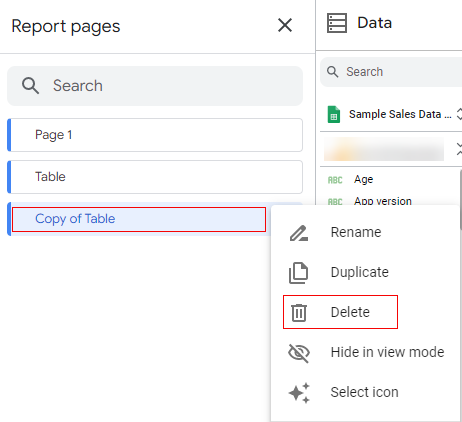
Task: Click the ABC type icon beside App version
Action: (x=335, y=202)
